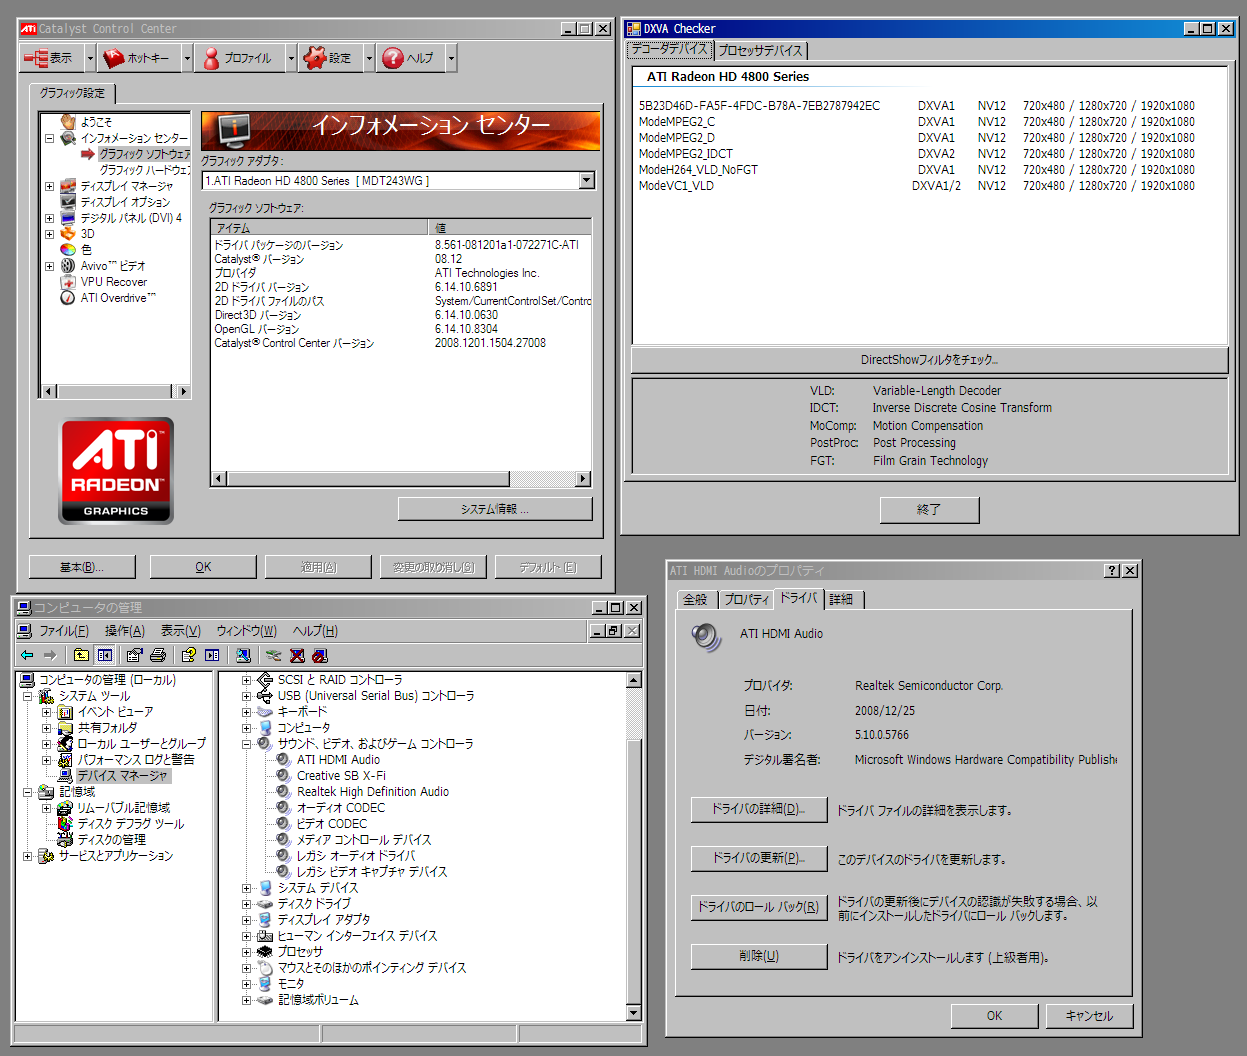Expand the プロセッサ node in device list

246,952
